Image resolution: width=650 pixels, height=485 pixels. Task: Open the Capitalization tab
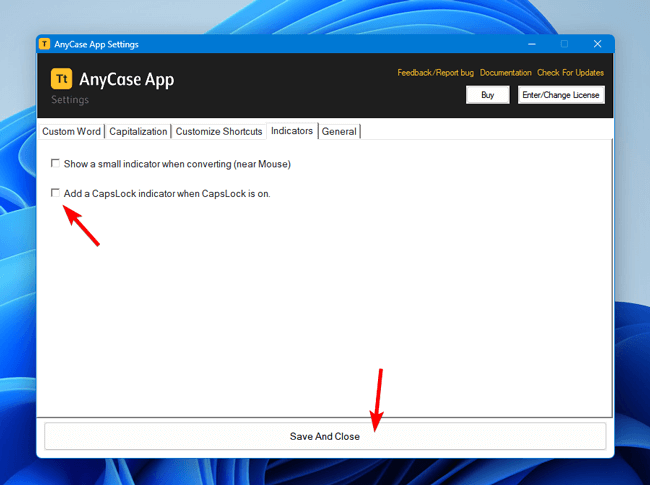[138, 131]
